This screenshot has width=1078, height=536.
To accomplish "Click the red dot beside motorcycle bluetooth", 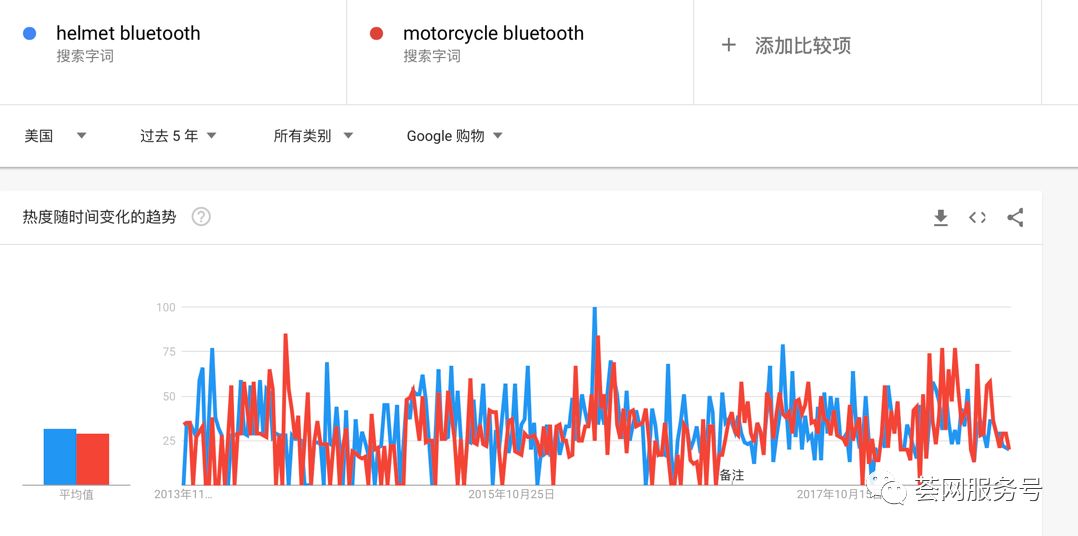I will (x=377, y=33).
